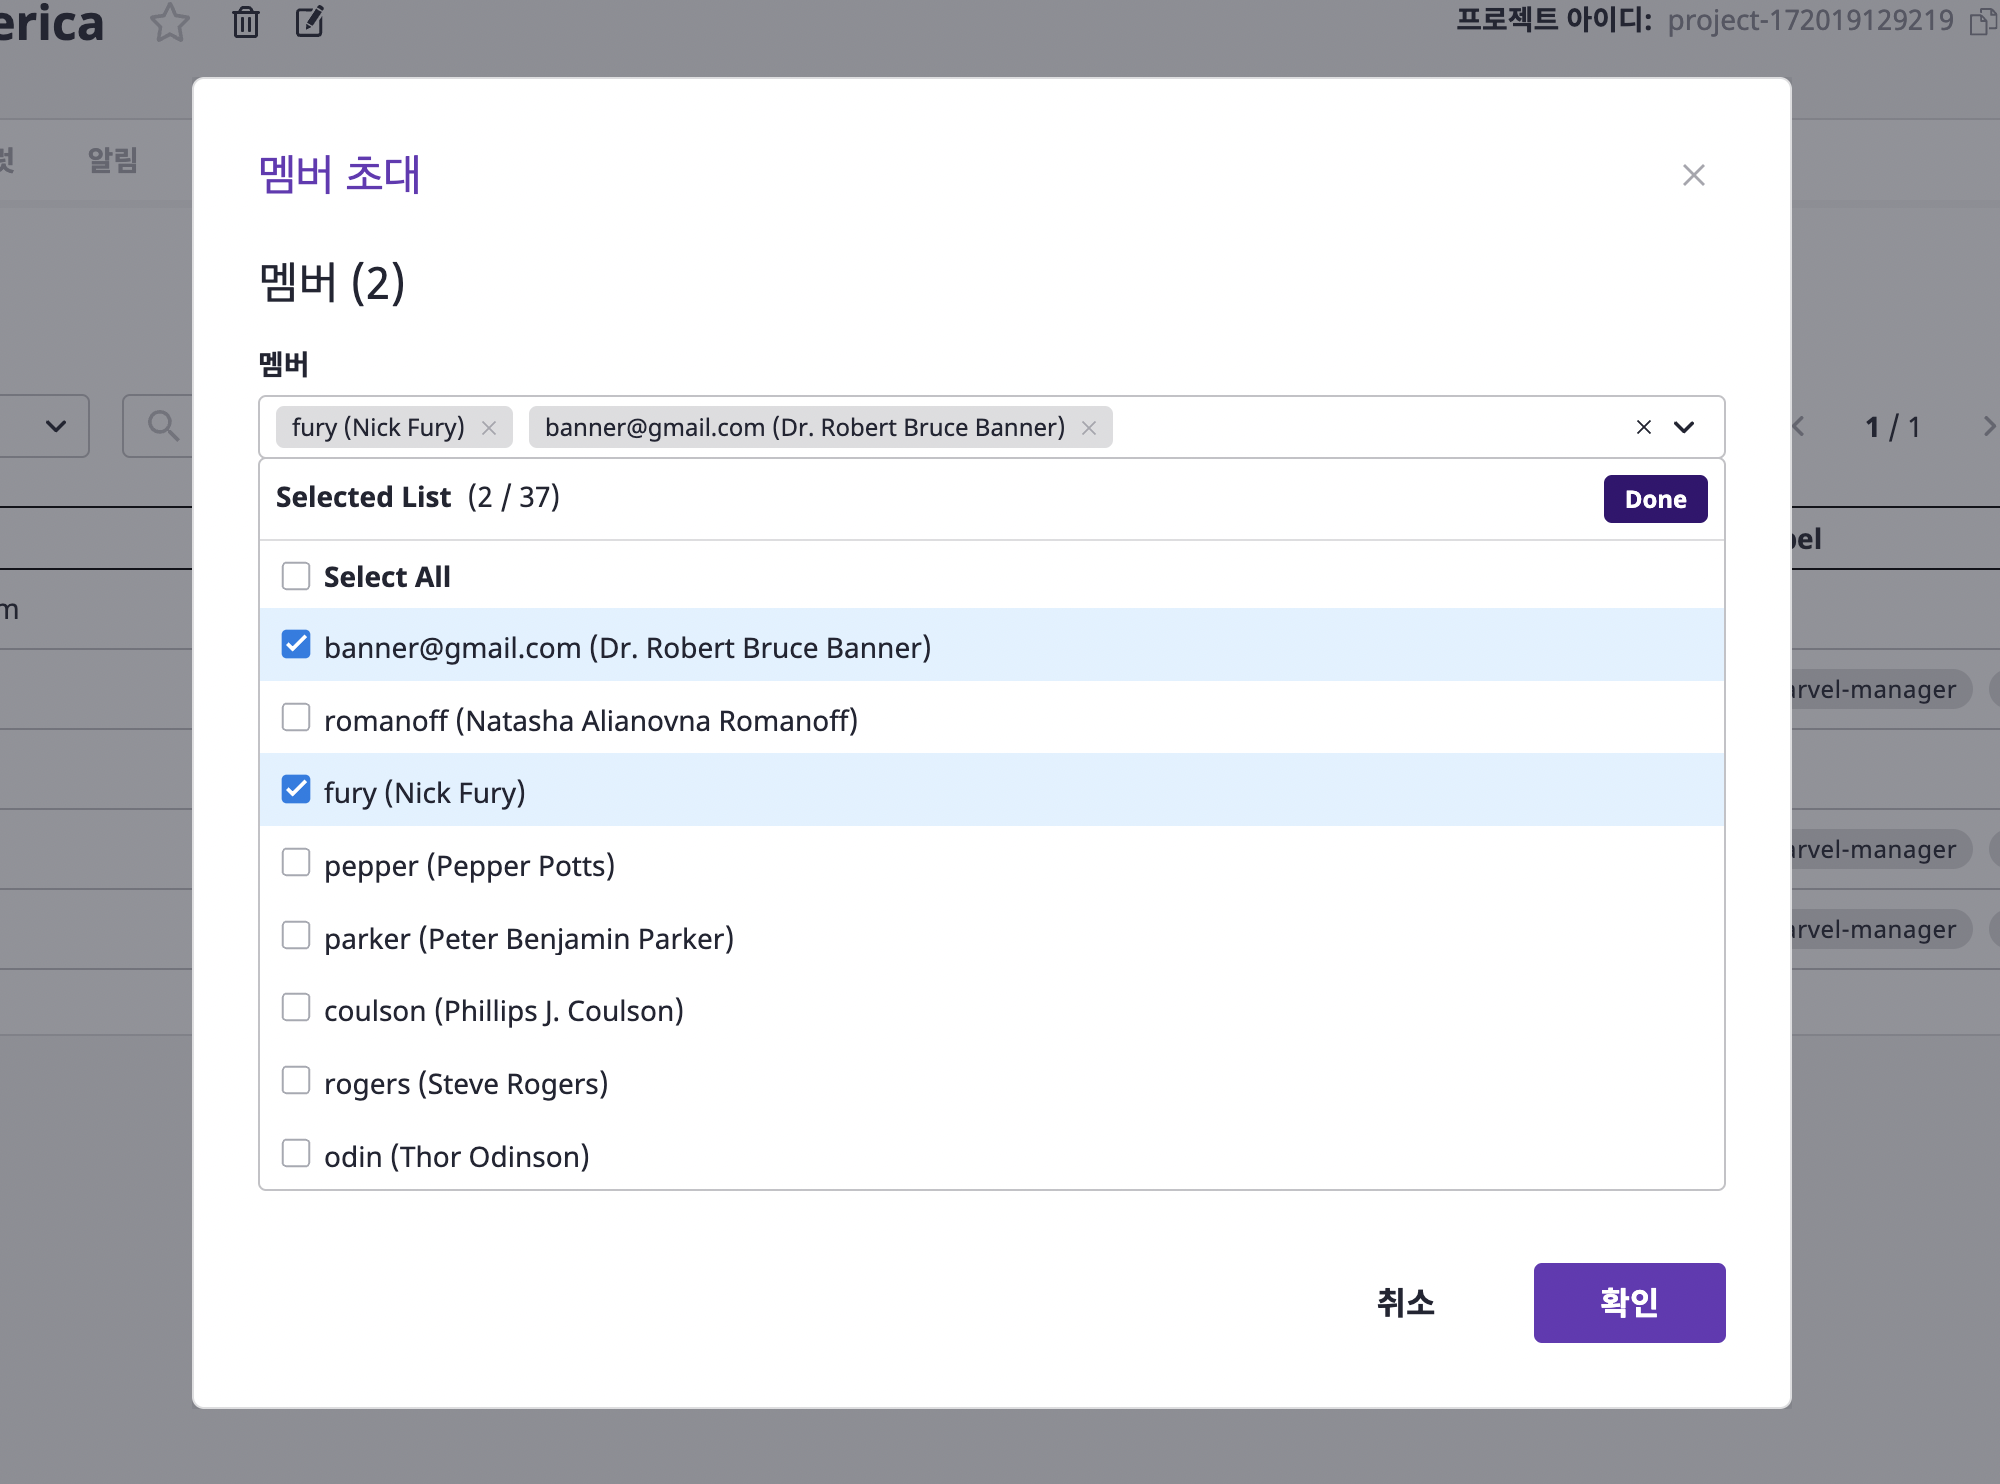Clear all selected members in the field
Screen dimensions: 2000x1484
[1643, 427]
